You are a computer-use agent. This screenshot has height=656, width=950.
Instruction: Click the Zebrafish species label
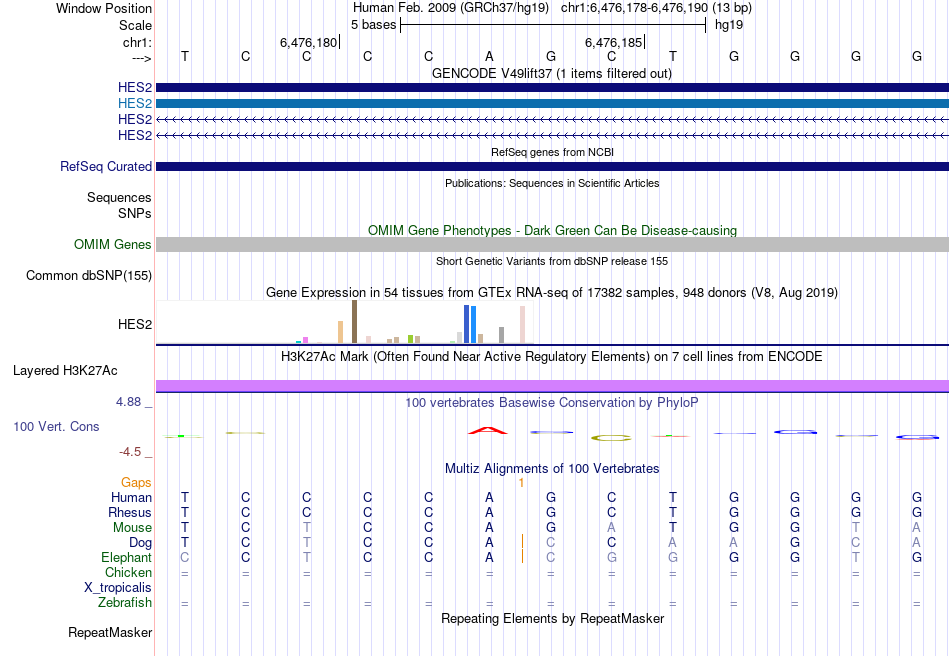point(125,603)
